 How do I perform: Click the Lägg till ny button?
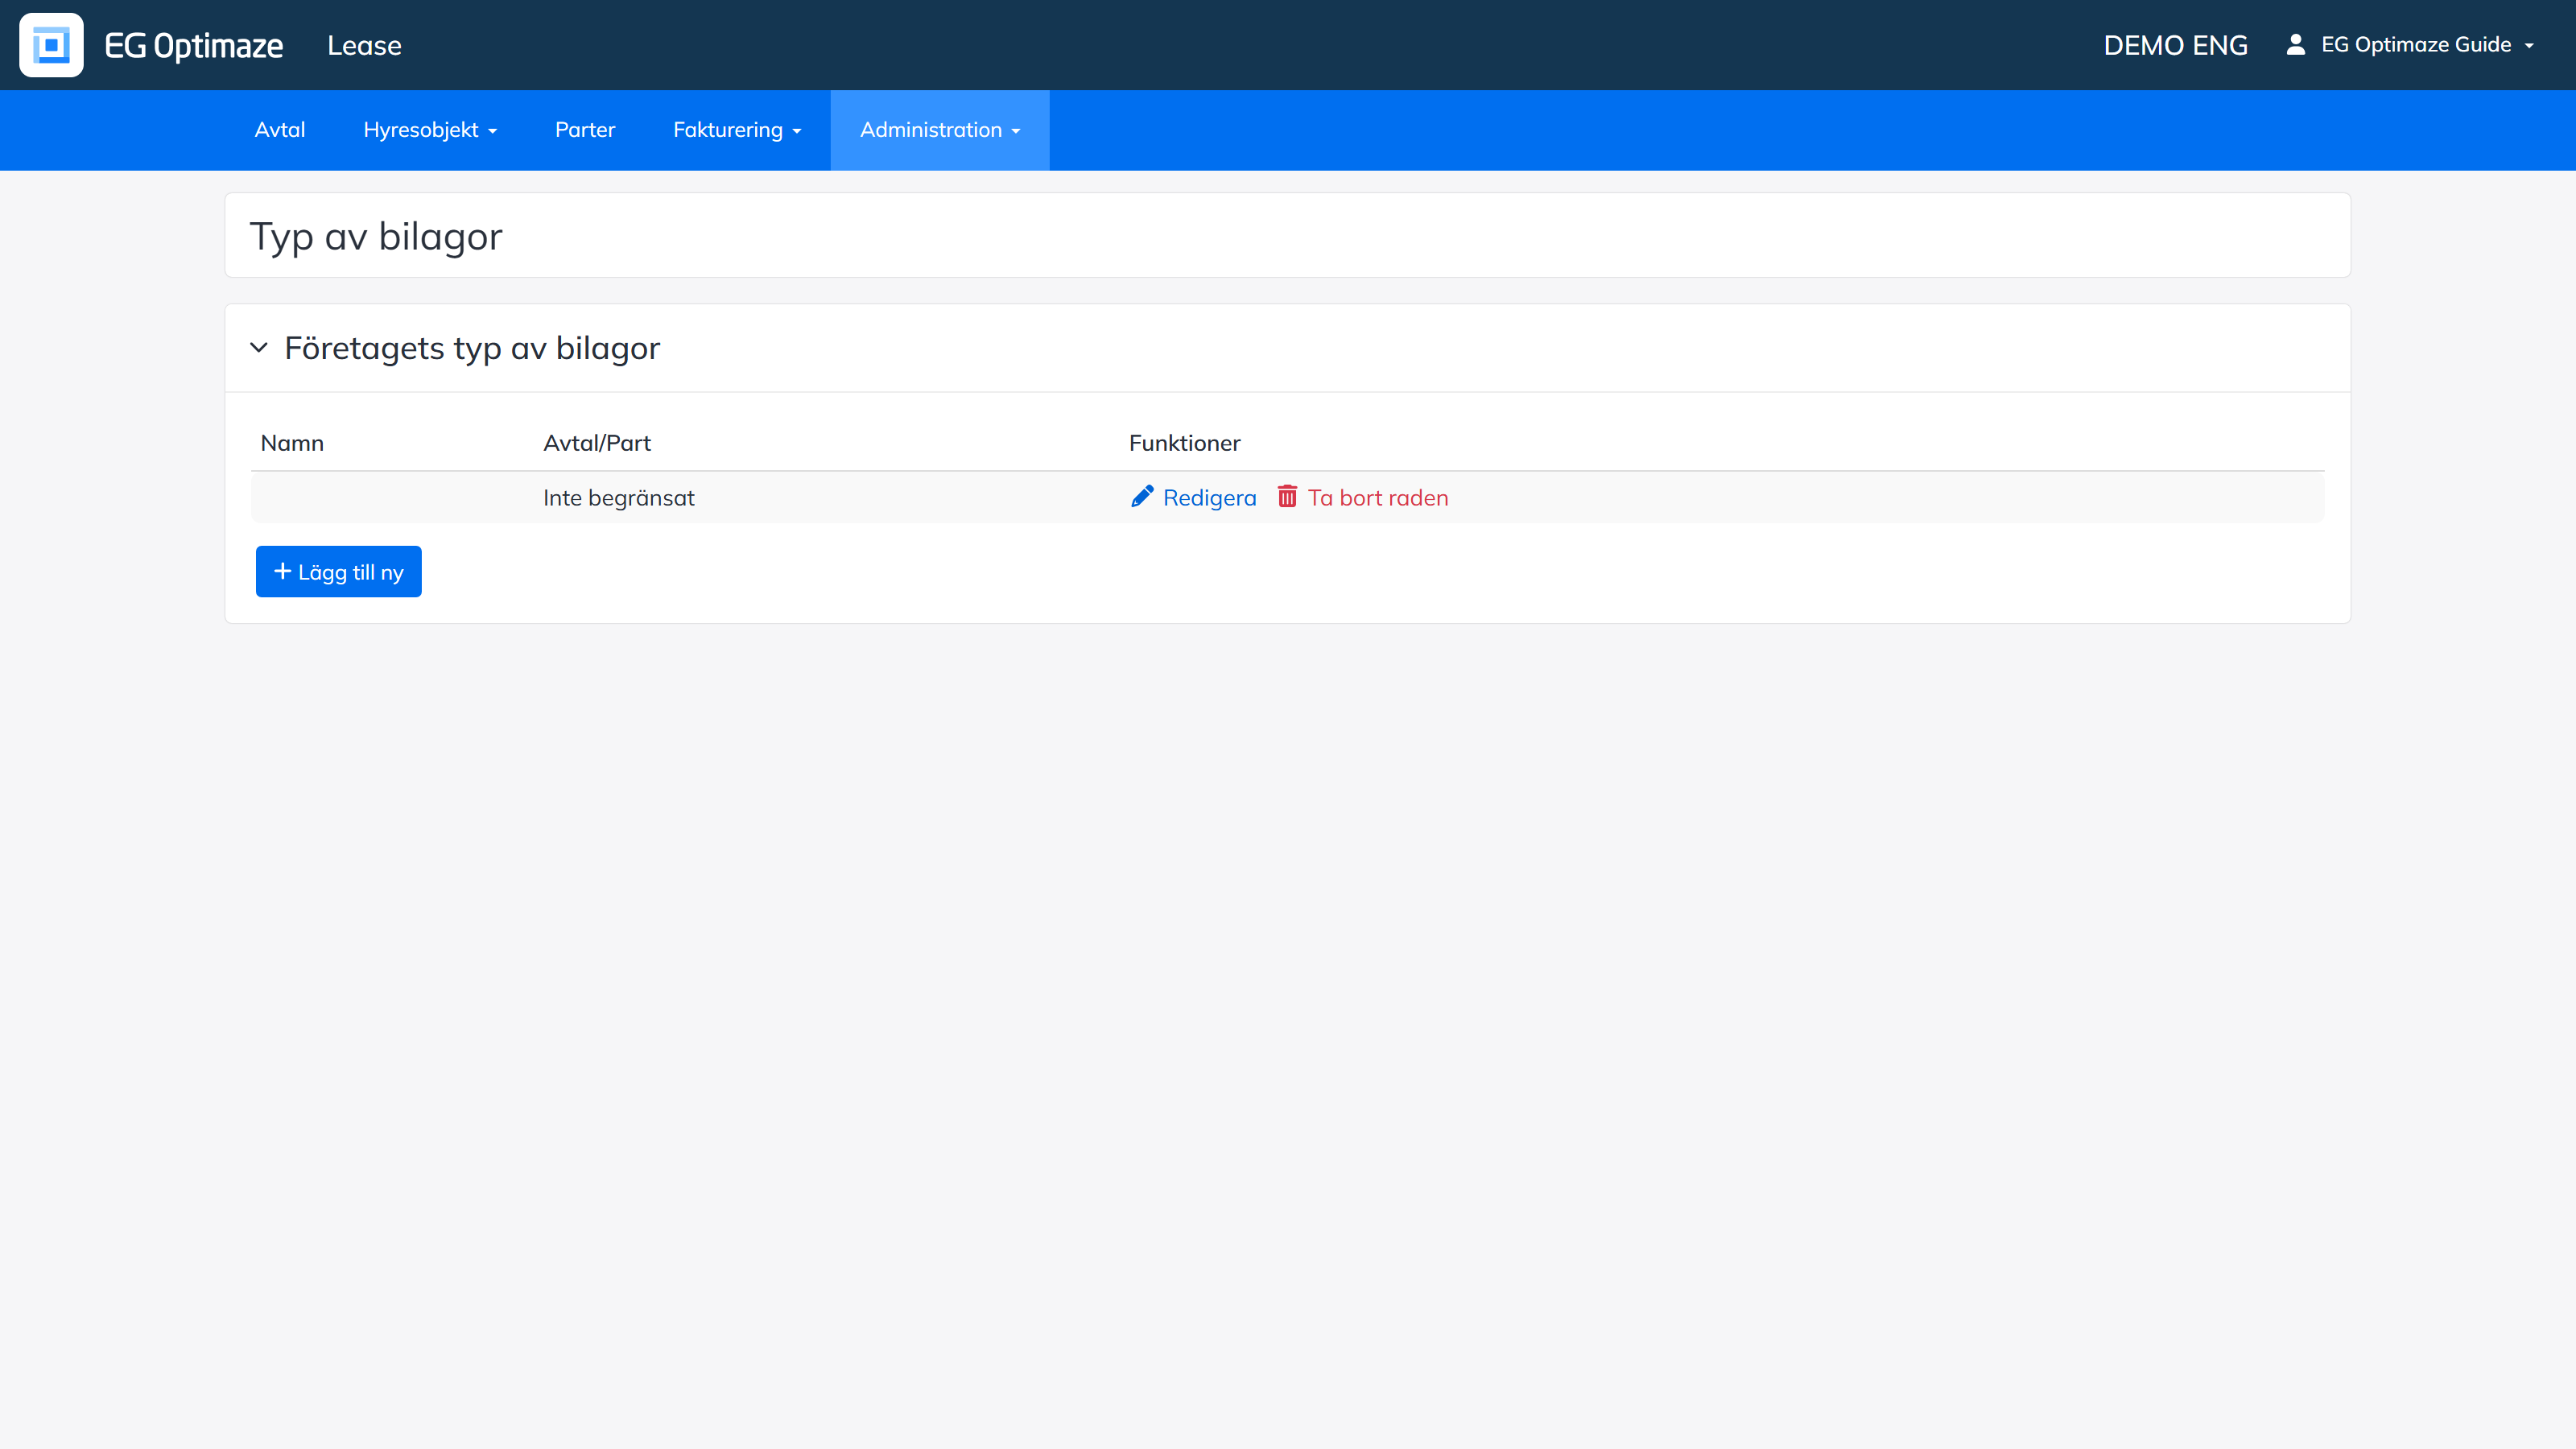(339, 572)
